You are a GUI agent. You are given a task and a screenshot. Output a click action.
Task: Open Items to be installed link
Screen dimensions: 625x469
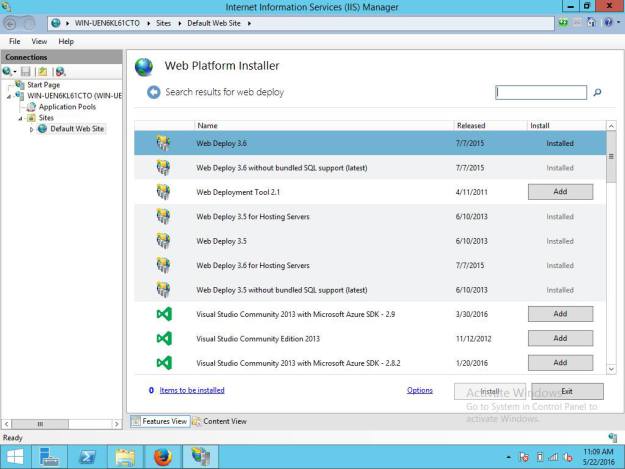pos(192,390)
